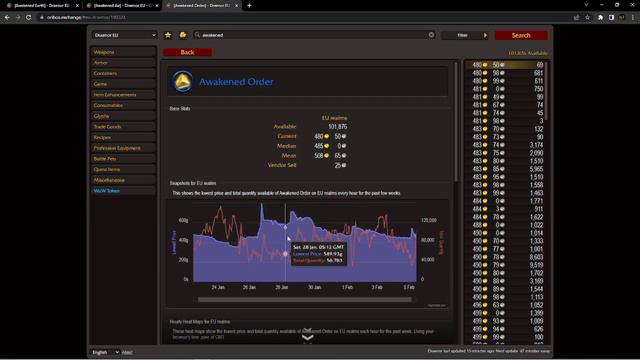640x360 pixels.
Task: Click the browser address bar URL
Action: [86, 17]
